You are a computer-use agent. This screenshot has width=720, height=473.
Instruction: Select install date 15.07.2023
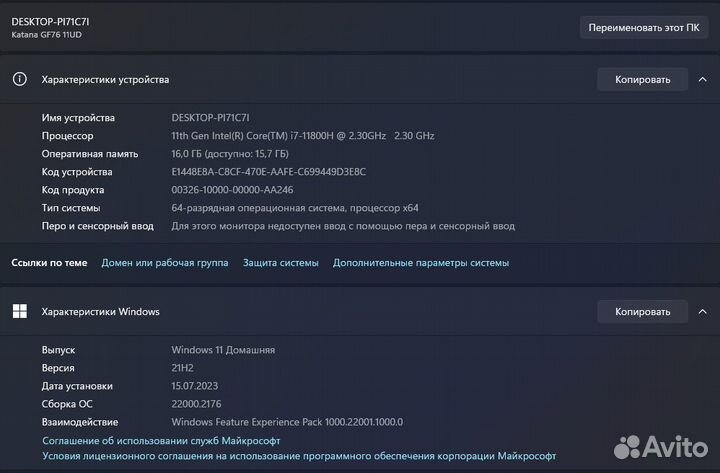(x=195, y=386)
